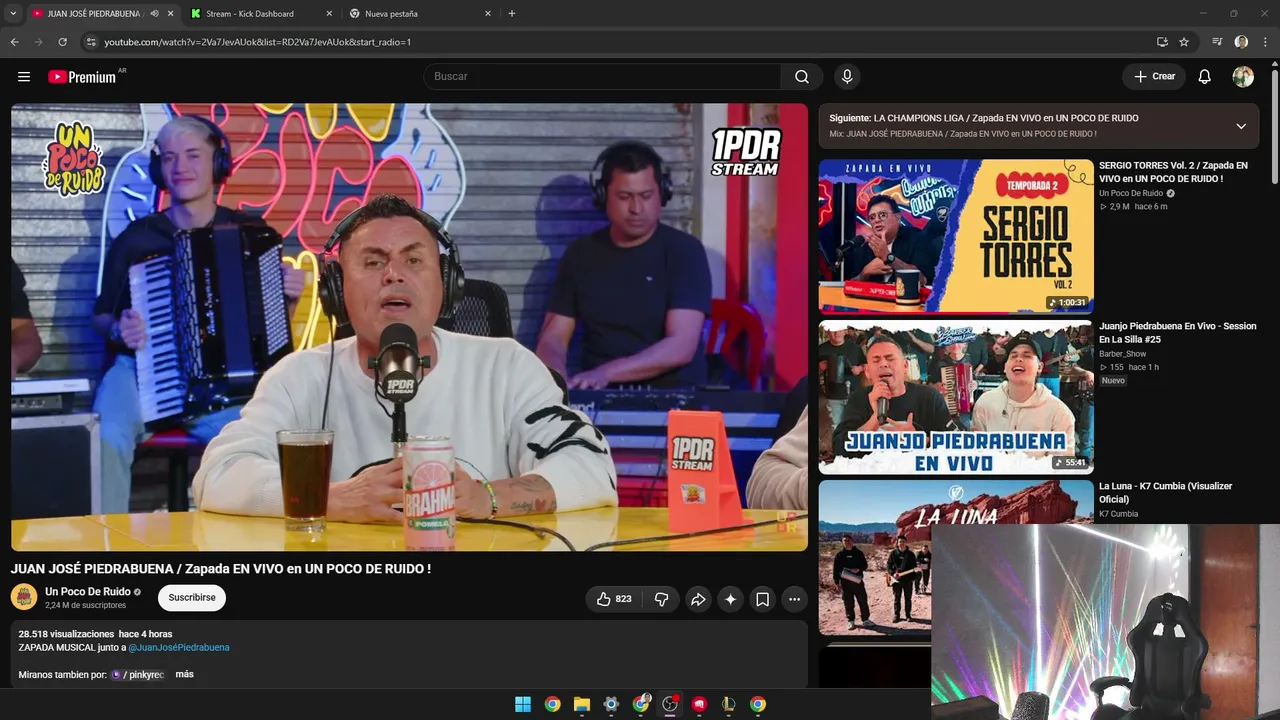1280x720 pixels.
Task: Start voice search with the microphone
Action: 847,77
